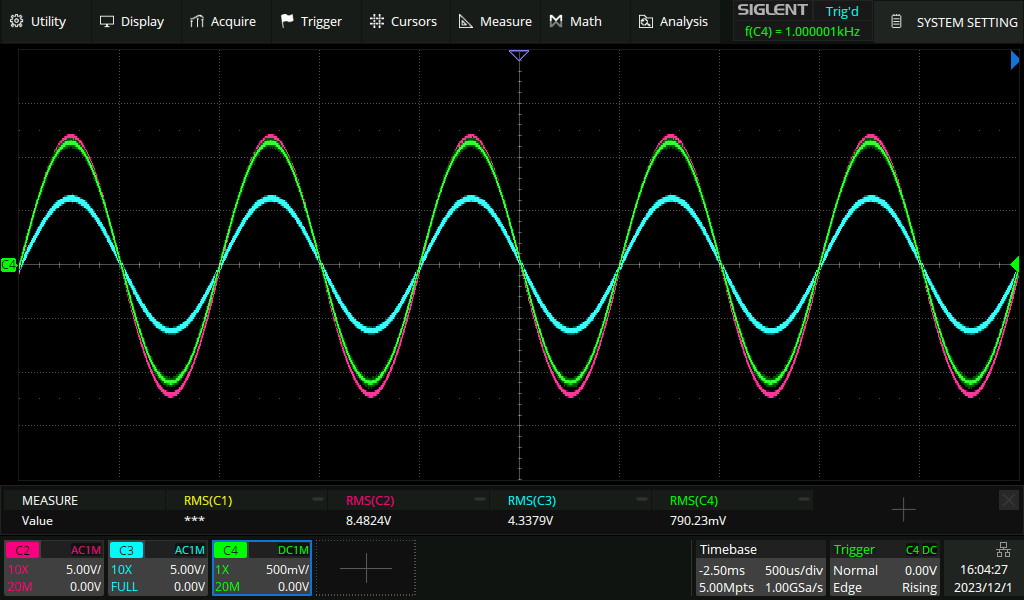This screenshot has height=600, width=1024.
Task: Select the C4 channel offset marker on left
Action: [x=8, y=264]
